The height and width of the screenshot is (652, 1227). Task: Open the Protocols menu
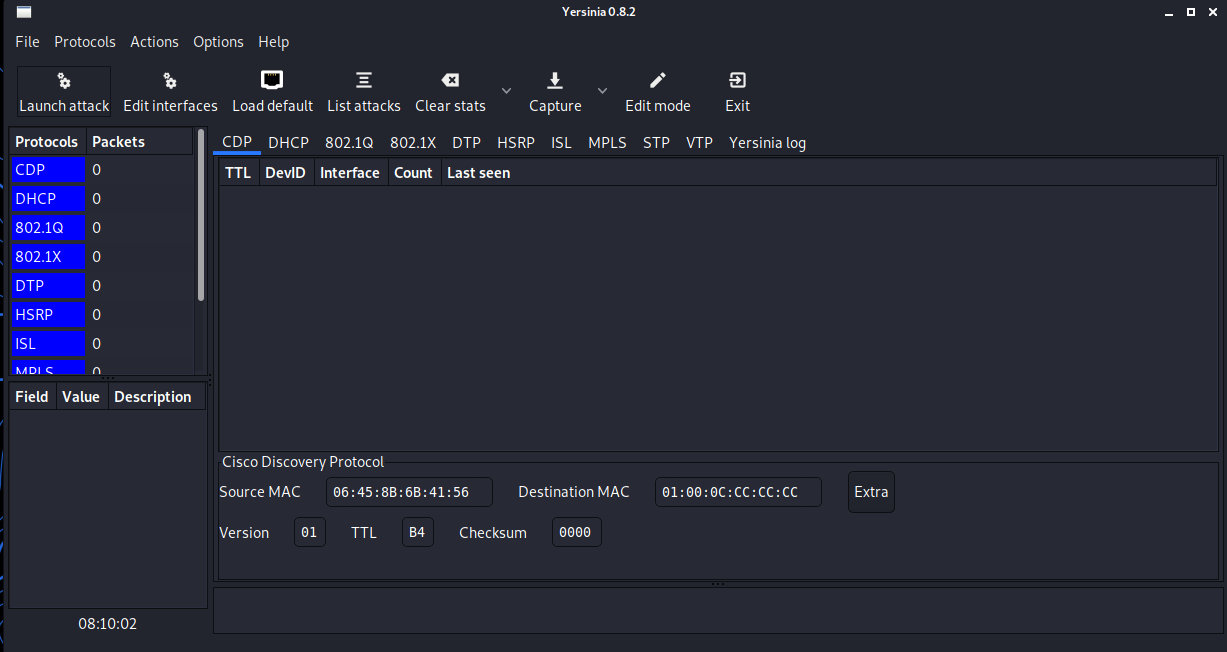coord(85,42)
